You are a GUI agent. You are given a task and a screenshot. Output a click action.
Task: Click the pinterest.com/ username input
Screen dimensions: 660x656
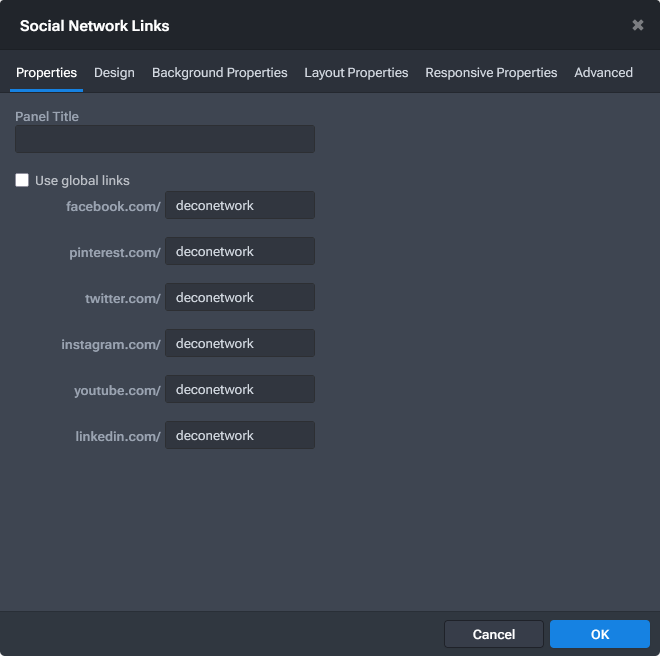240,251
